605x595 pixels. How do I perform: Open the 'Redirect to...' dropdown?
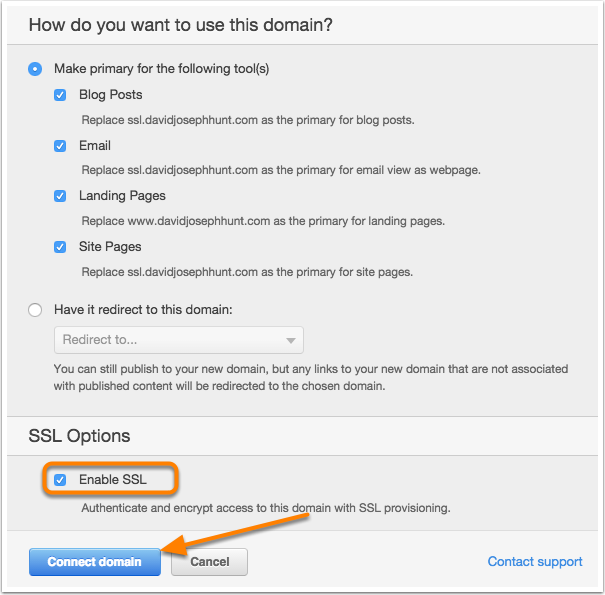(179, 340)
